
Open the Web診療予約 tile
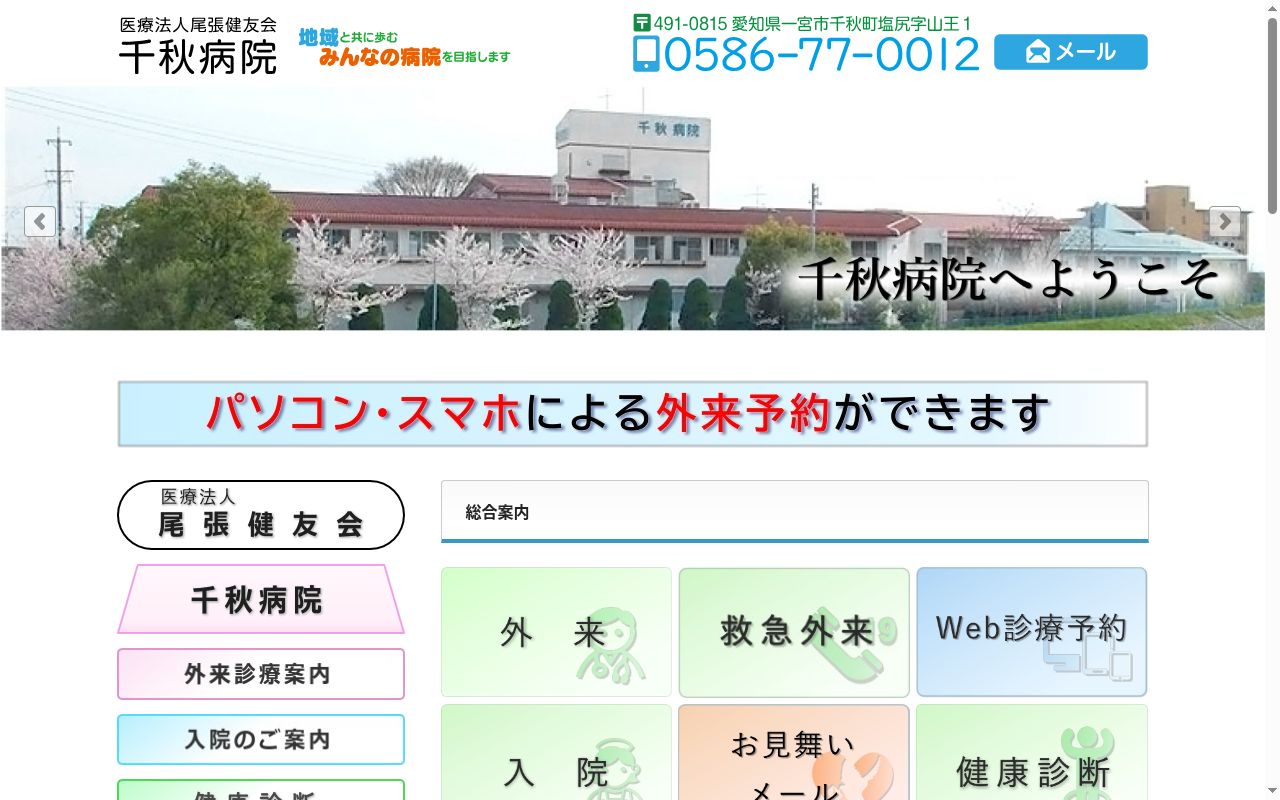[1032, 632]
